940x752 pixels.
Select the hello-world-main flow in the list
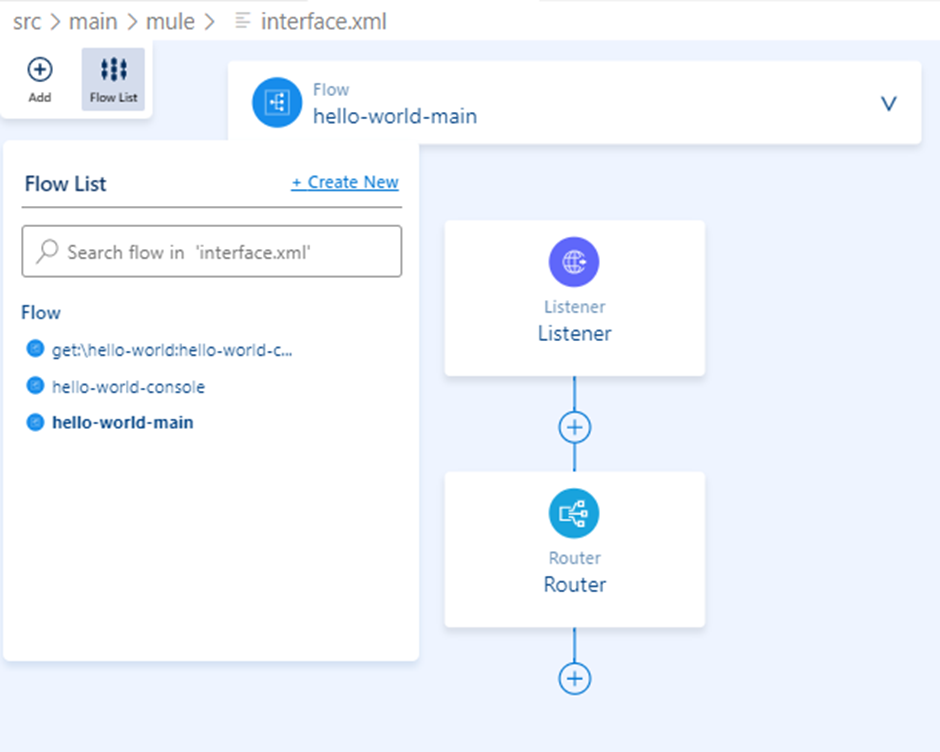click(122, 422)
